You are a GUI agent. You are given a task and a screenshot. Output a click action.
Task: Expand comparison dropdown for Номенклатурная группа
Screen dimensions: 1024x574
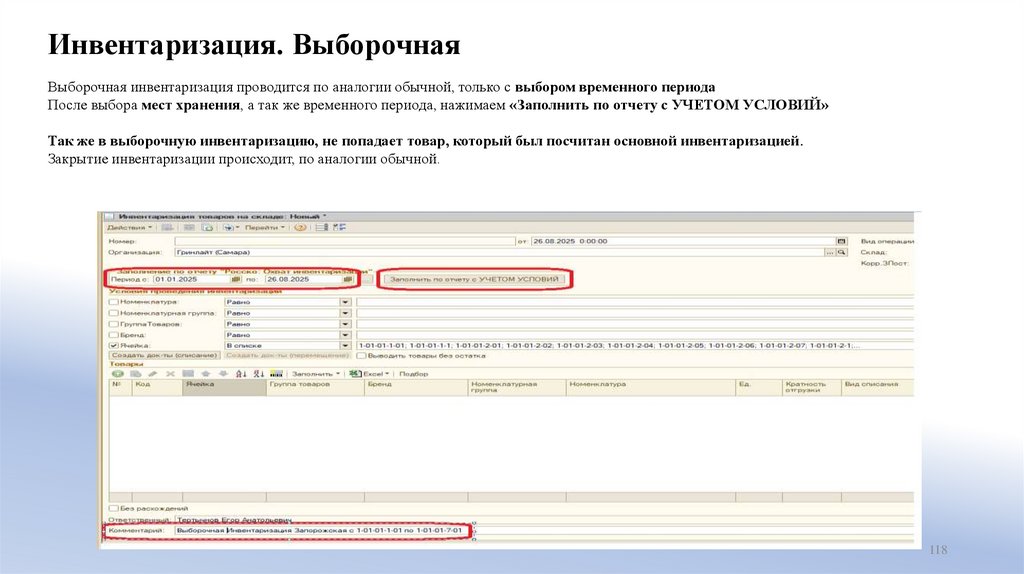click(345, 313)
